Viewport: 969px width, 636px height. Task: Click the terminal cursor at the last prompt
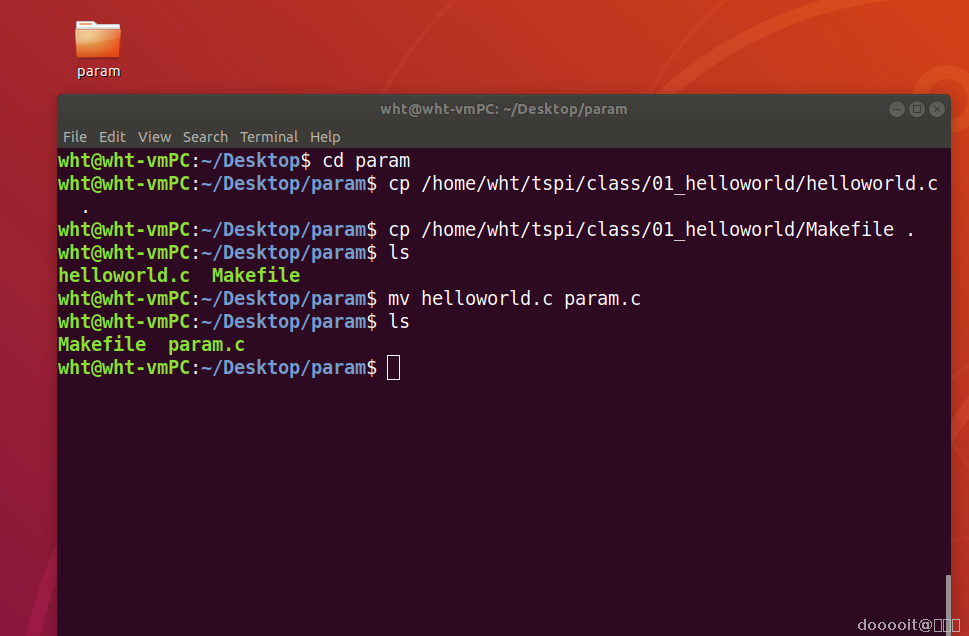(x=393, y=368)
